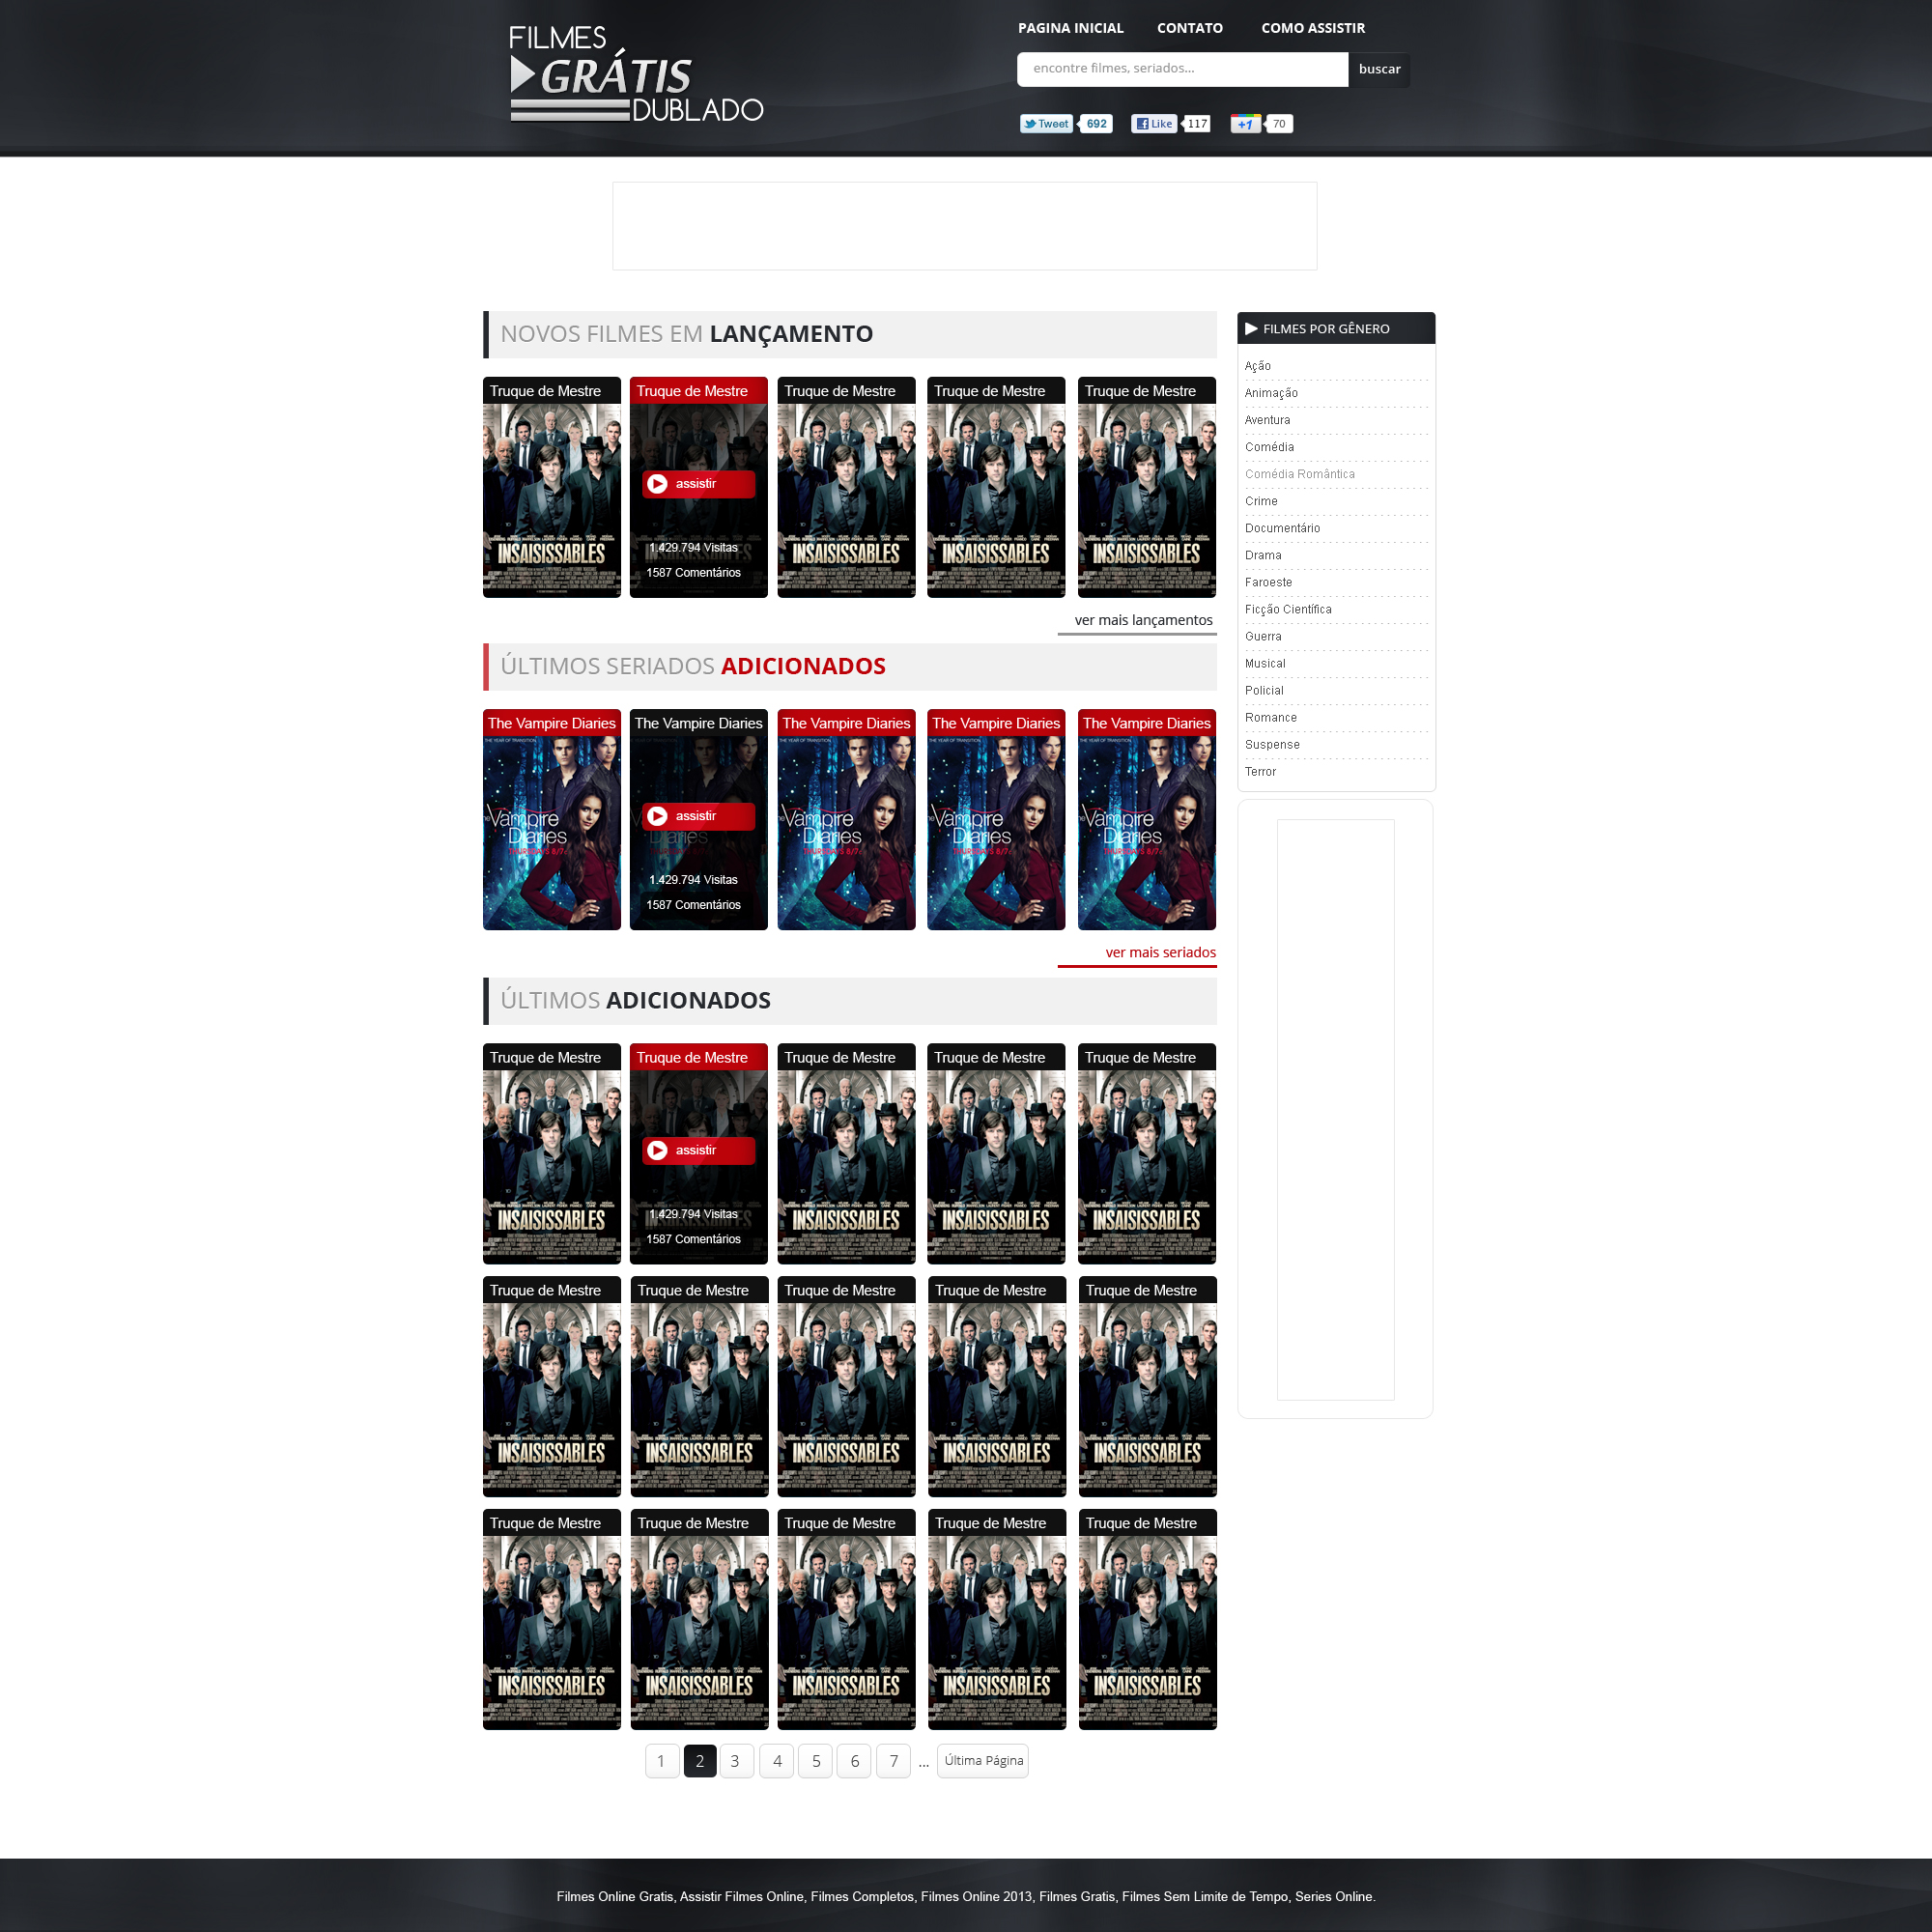This screenshot has height=1932, width=1932.
Task: Click the Facebook Like button
Action: [x=1154, y=124]
